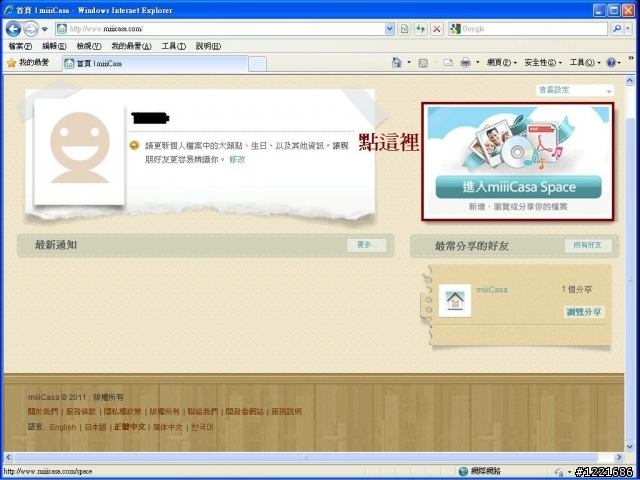The width and height of the screenshot is (640, 480).
Task: Click the horizontal scrollbar left arrow
Action: (x=8, y=457)
